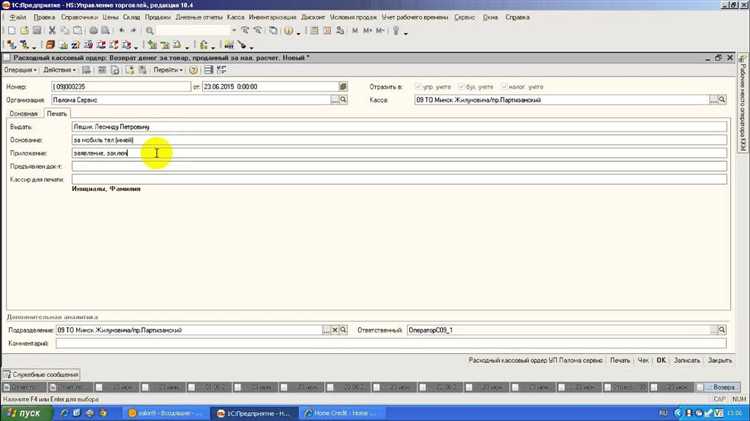Click the Undo arrow icon
Viewport: 750px width, 421px height.
(122, 31)
